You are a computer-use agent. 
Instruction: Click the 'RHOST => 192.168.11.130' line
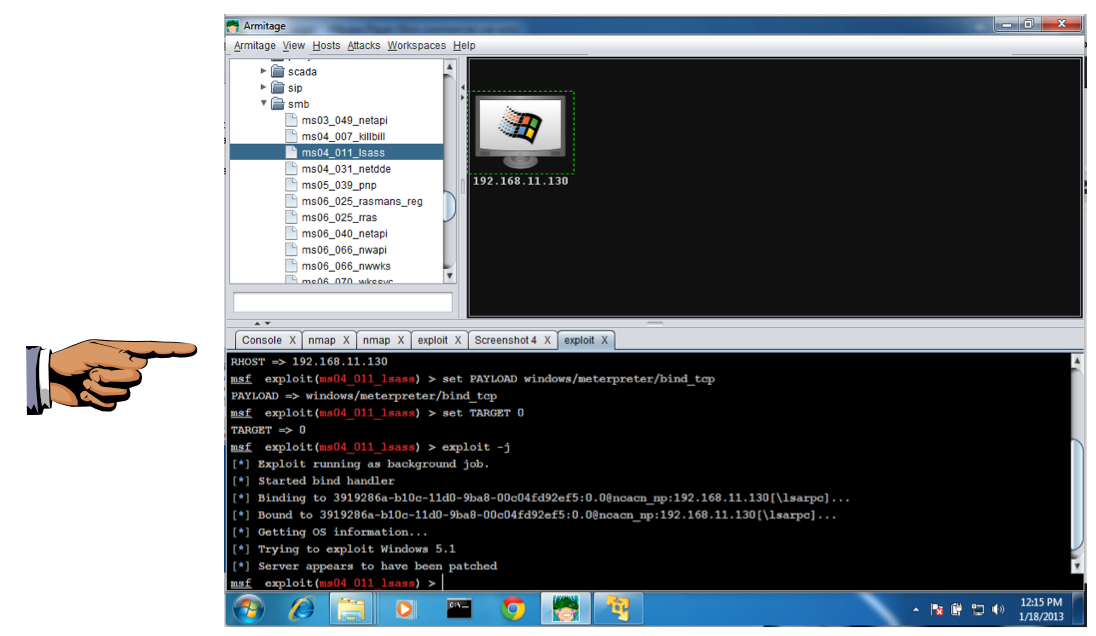[x=309, y=362]
